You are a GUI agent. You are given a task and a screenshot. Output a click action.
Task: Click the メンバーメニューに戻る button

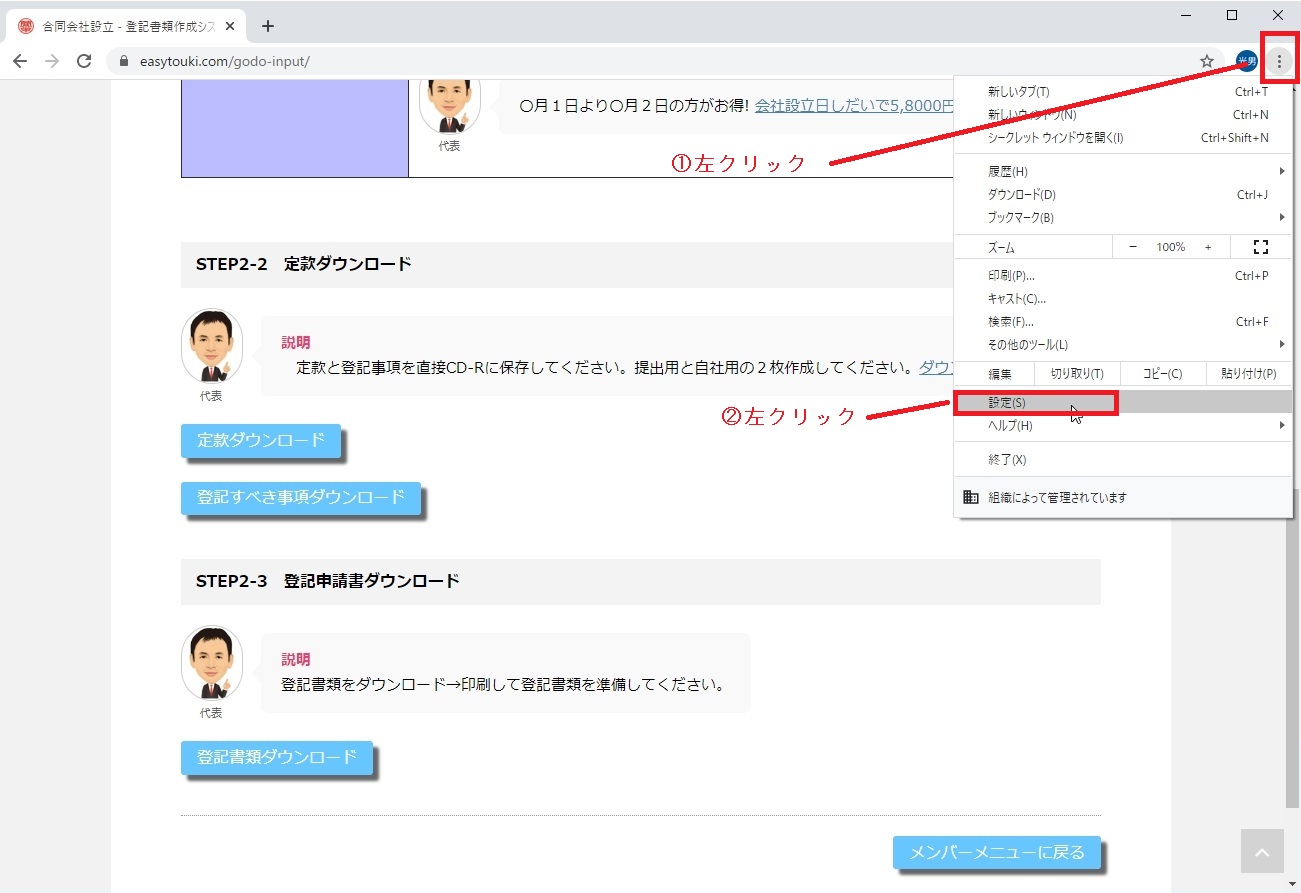click(996, 853)
